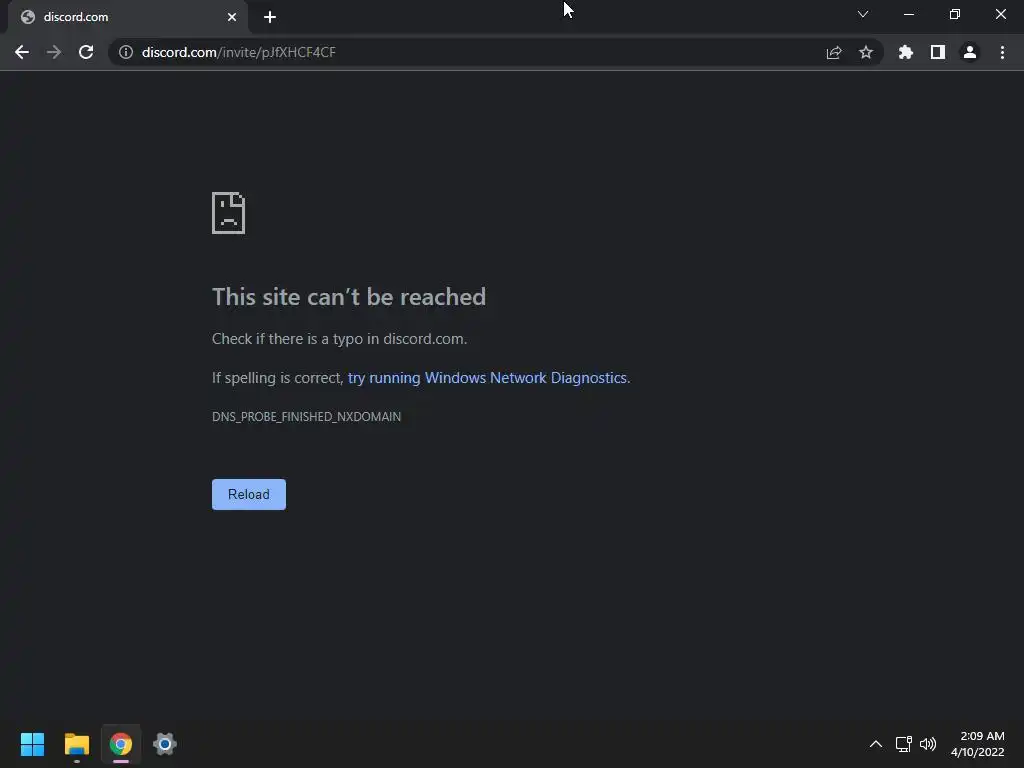The height and width of the screenshot is (768, 1024).
Task: View site information icon in address bar
Action: click(126, 52)
